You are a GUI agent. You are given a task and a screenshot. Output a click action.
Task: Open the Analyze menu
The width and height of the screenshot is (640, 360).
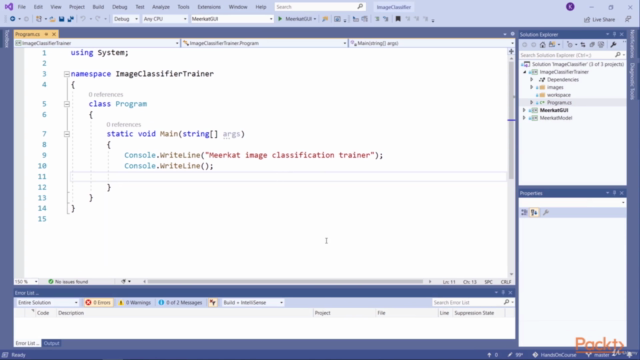(x=161, y=7)
